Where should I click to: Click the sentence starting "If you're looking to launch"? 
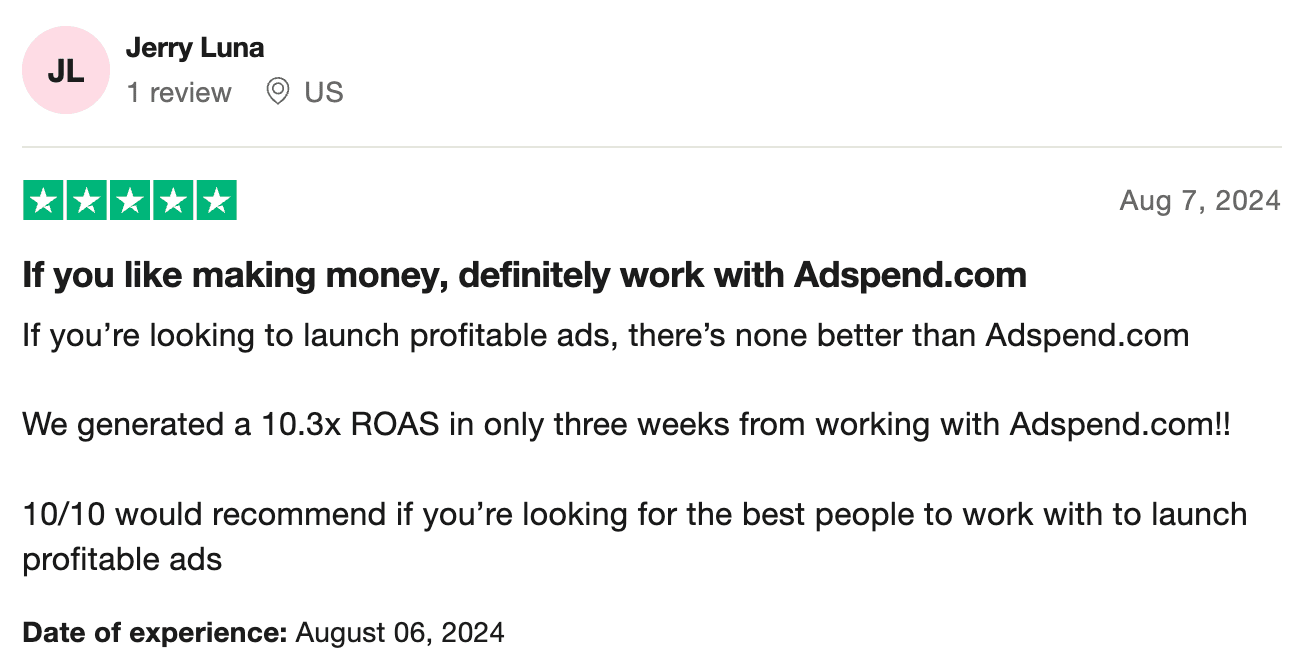click(x=605, y=336)
